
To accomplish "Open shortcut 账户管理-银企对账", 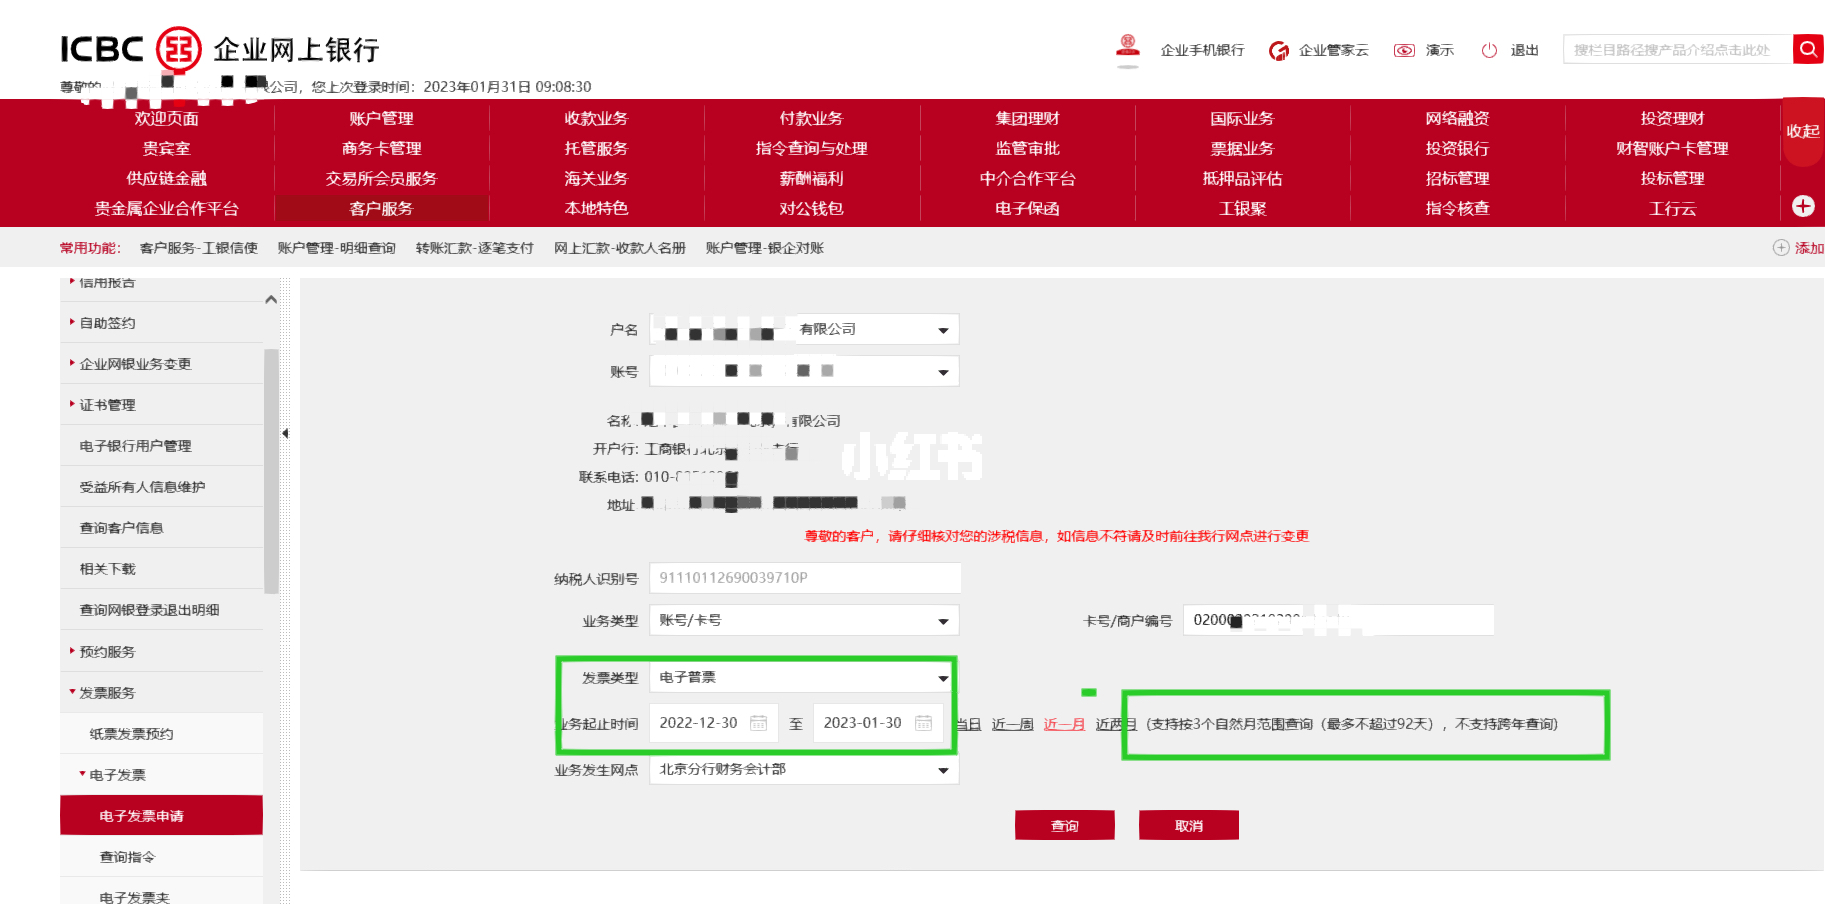I will [765, 248].
